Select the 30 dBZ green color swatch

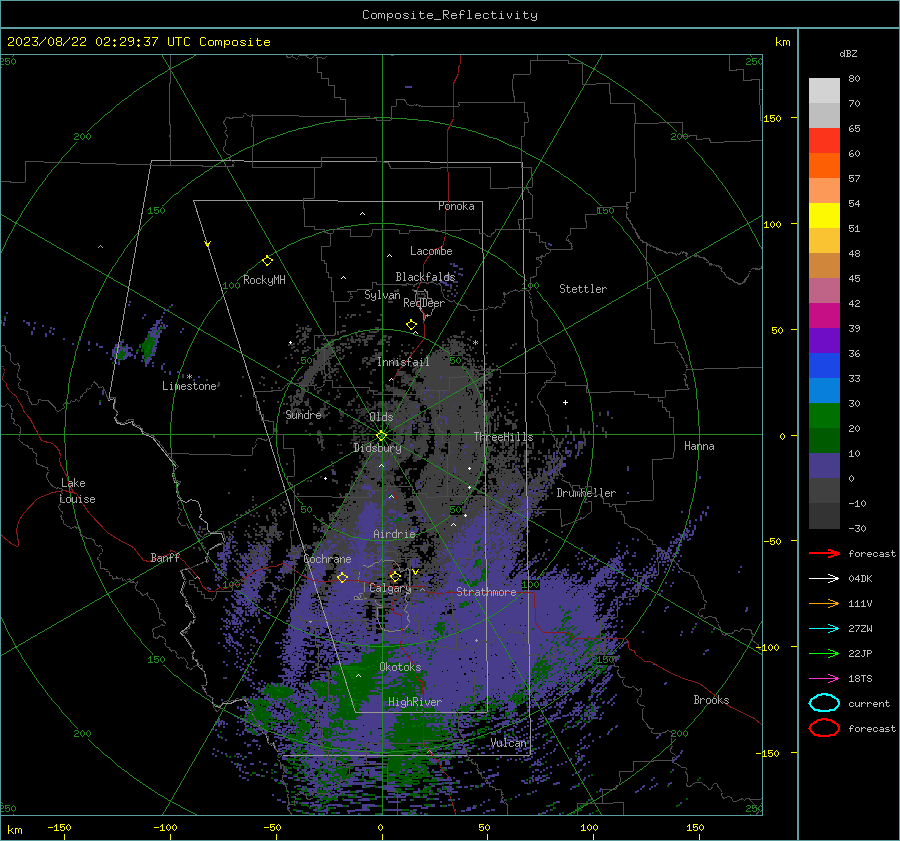[824, 416]
